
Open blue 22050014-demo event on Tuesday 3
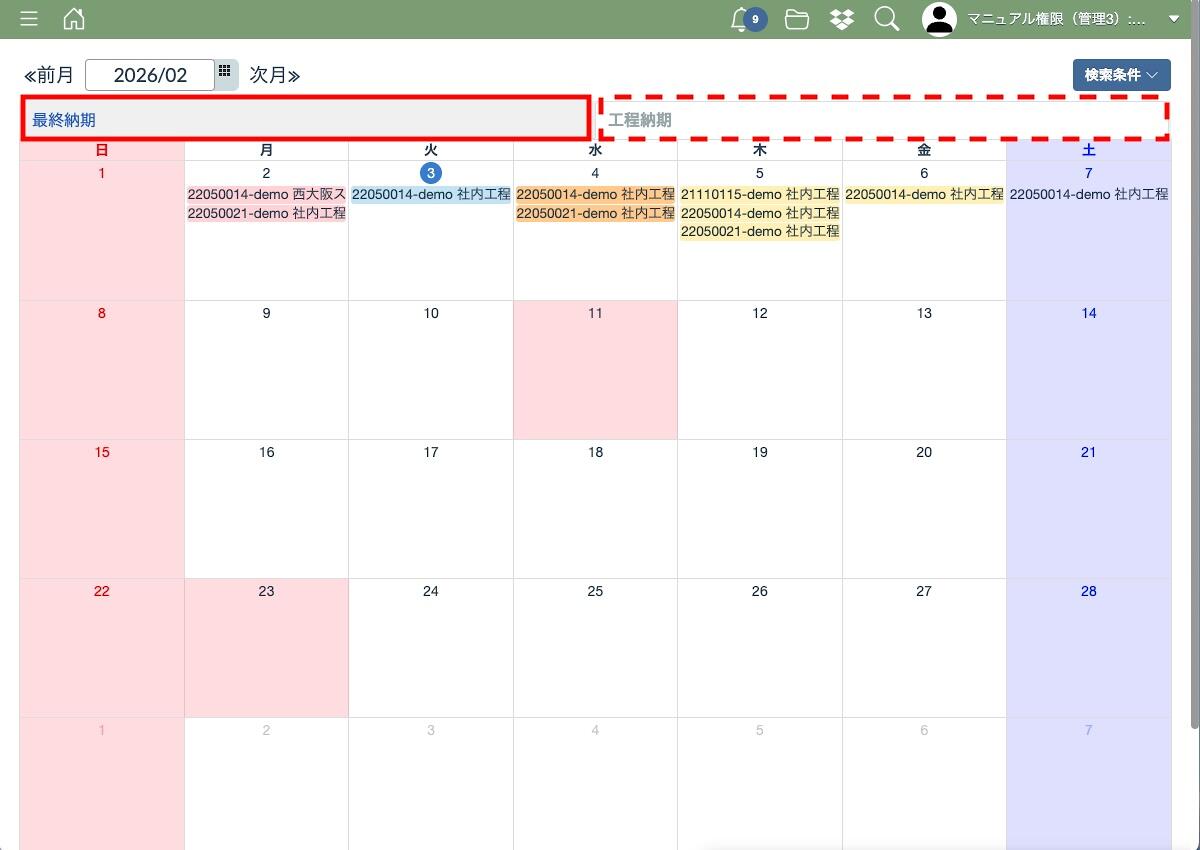431,194
